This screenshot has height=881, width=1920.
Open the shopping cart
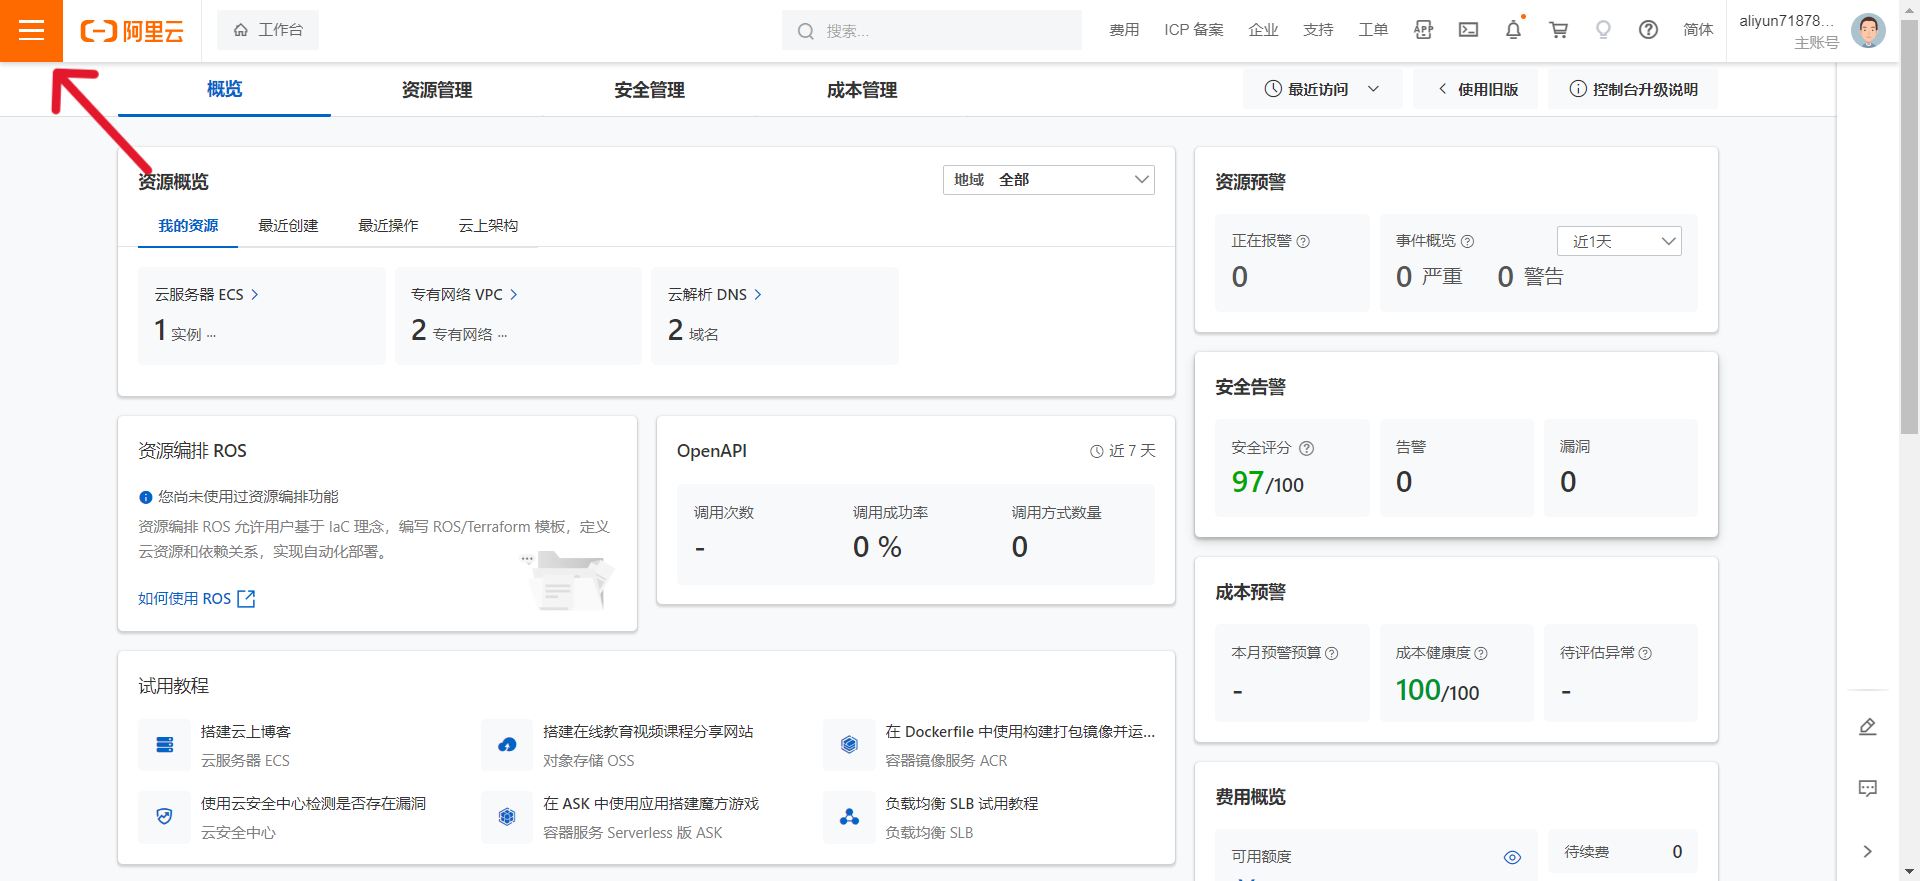[x=1558, y=30]
